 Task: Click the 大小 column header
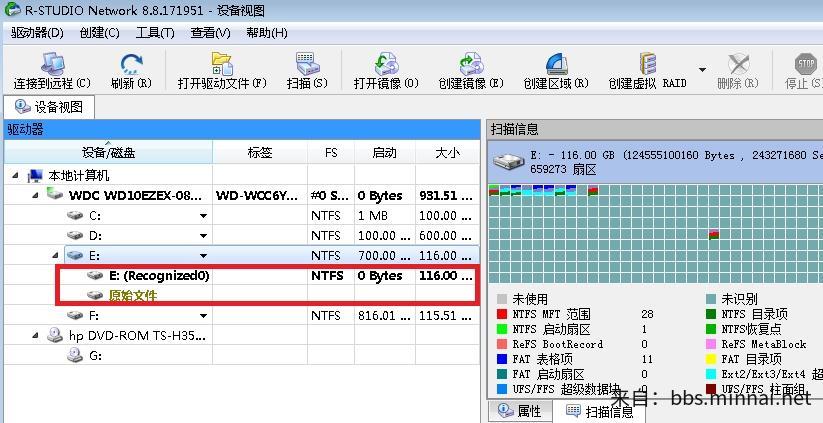[x=447, y=152]
